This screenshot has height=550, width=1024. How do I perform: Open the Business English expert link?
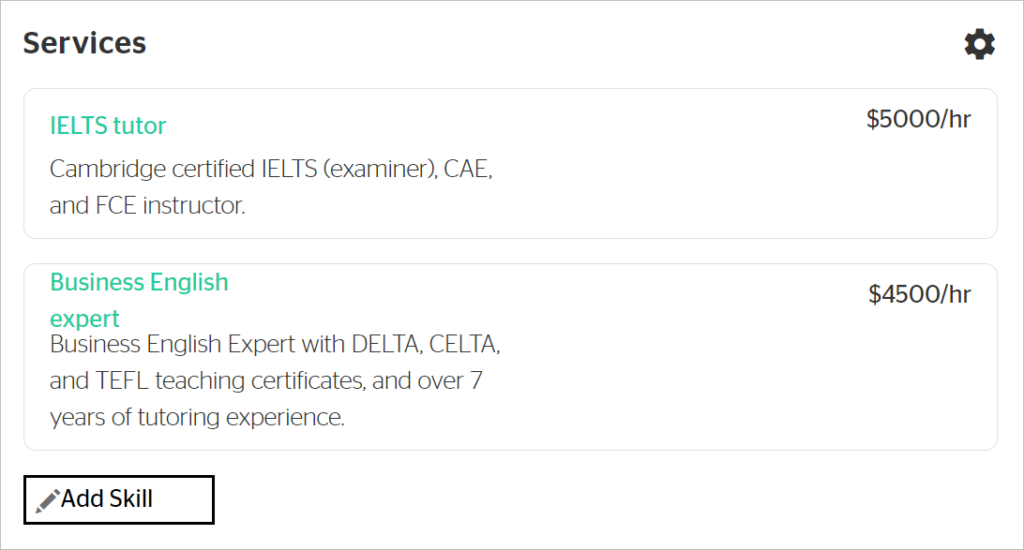[x=139, y=300]
